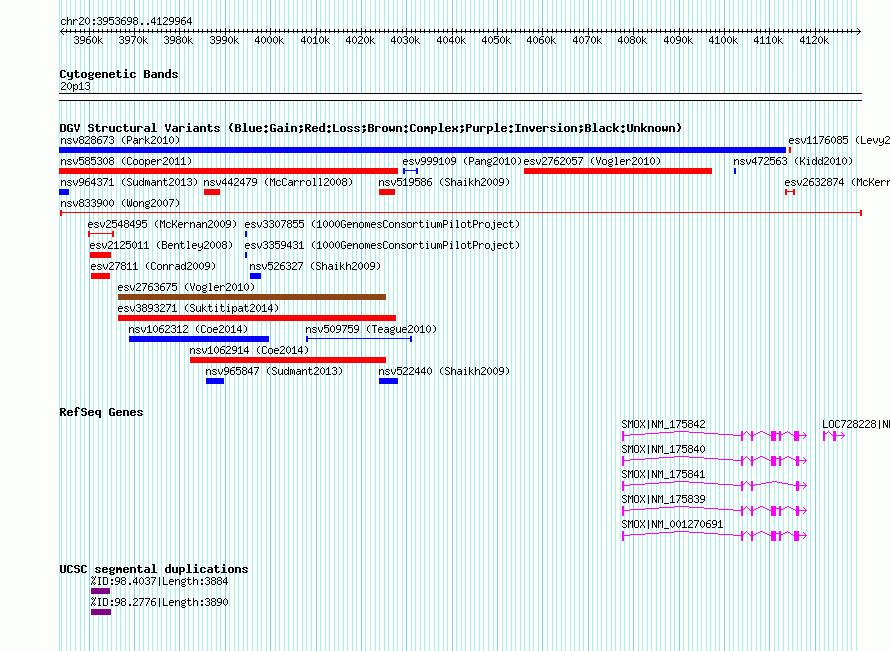Click the esv999109 (Pang2010) blue marker

click(410, 171)
